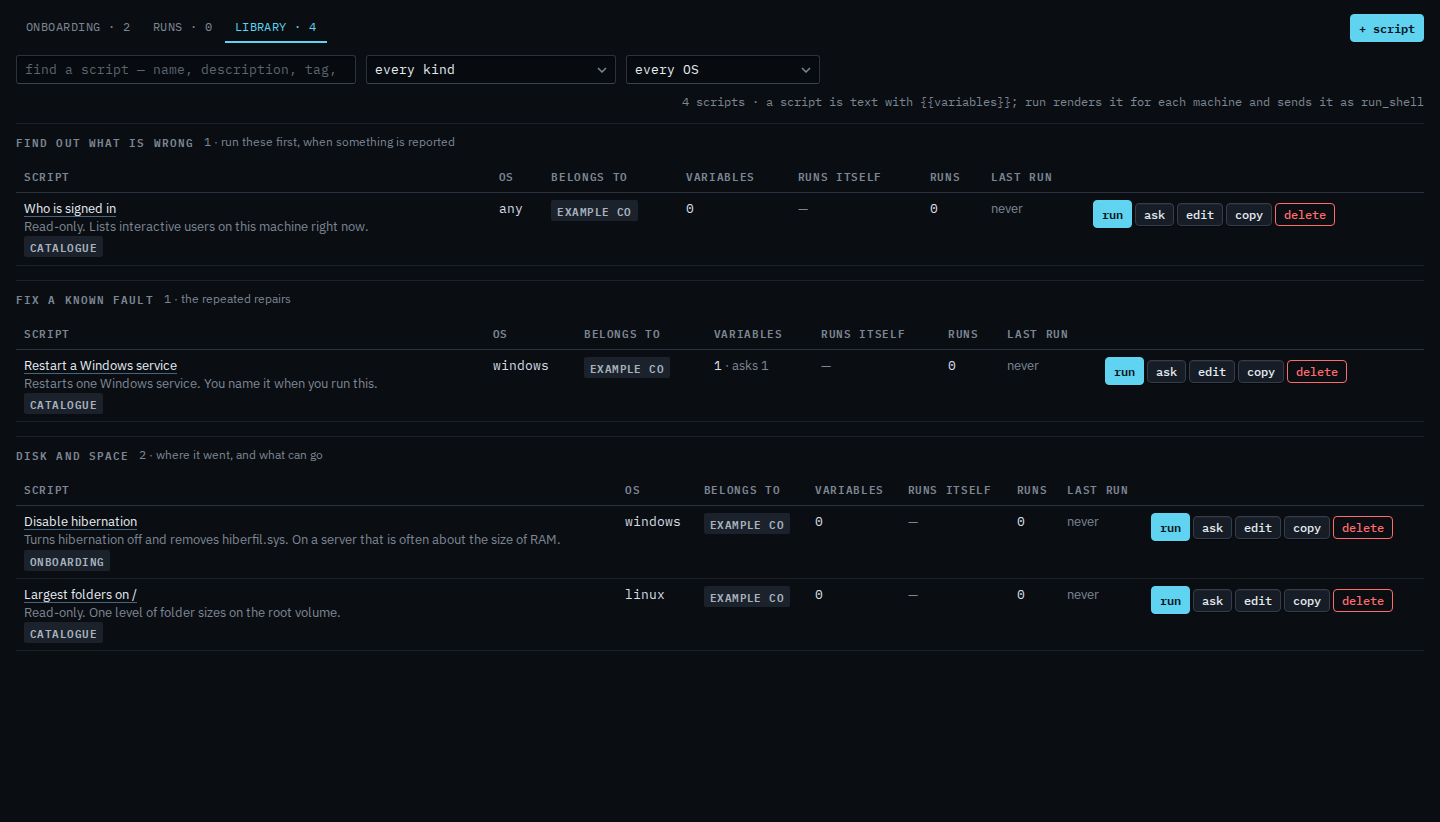The image size is (1440, 822).
Task: Open the Largest folders on / link
Action: 80,594
